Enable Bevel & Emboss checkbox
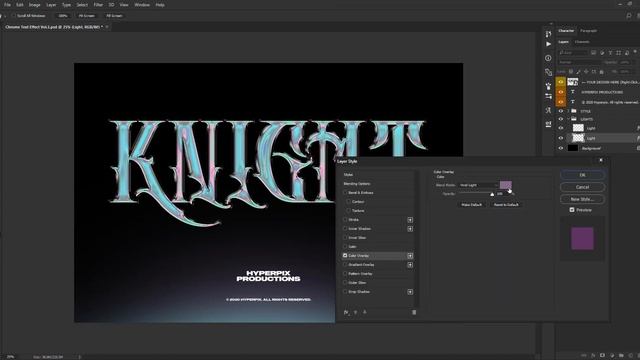 coord(345,193)
